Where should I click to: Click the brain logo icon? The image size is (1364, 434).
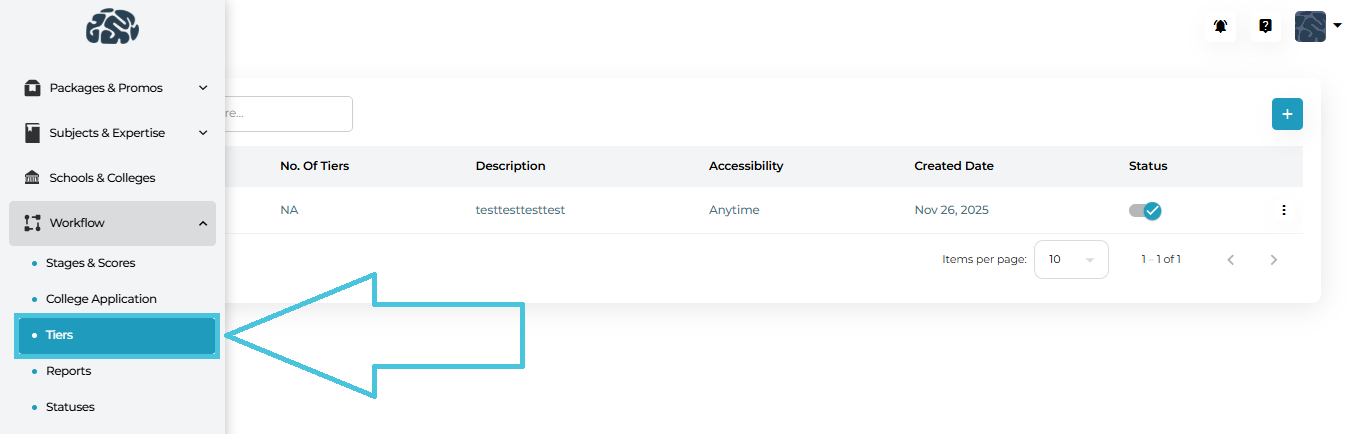(x=112, y=27)
